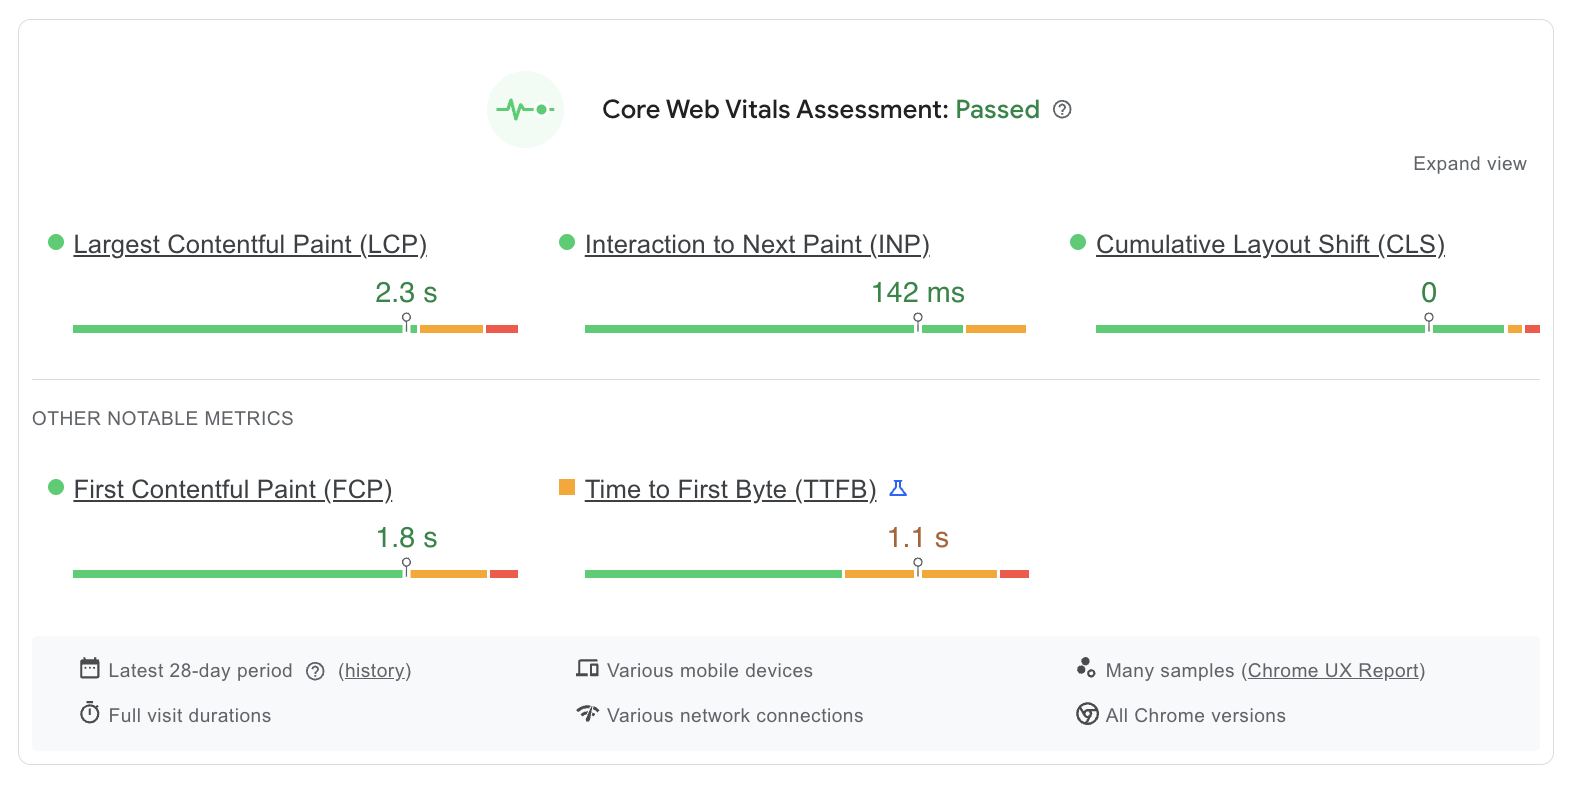Click the history link
This screenshot has width=1574, height=788.
point(374,670)
